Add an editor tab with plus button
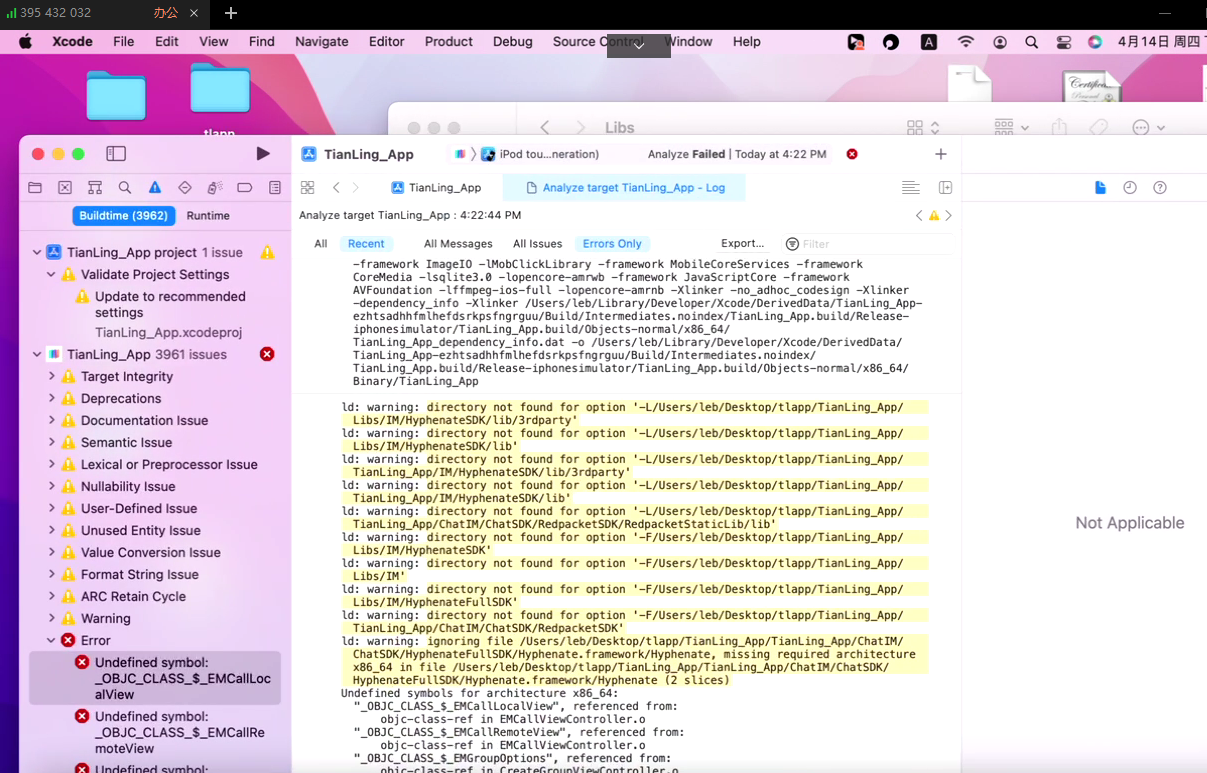The image size is (1207, 773). coord(941,154)
